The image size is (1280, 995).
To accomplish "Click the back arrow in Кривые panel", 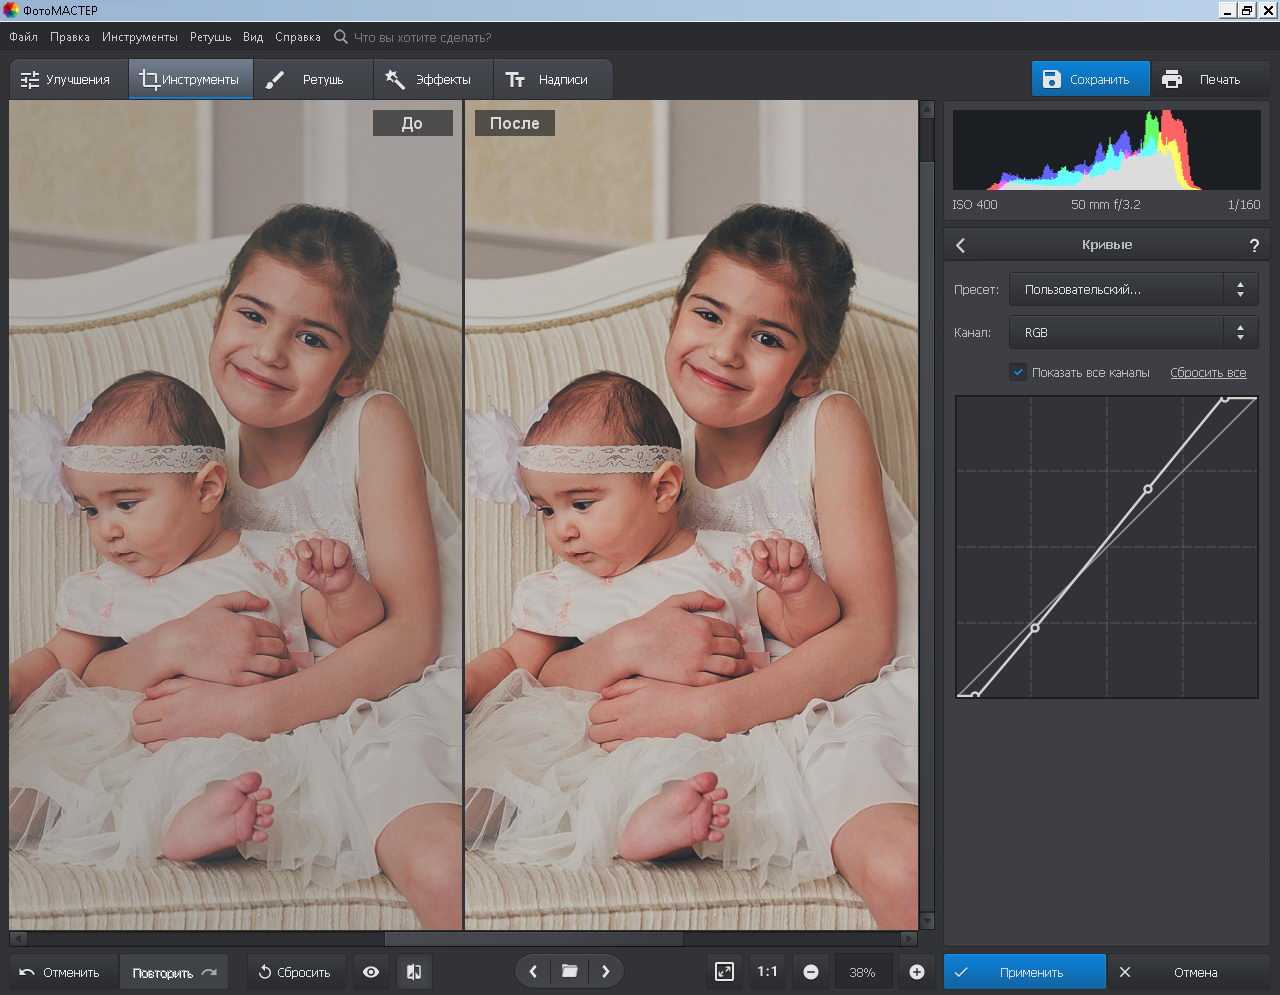I will coord(961,245).
